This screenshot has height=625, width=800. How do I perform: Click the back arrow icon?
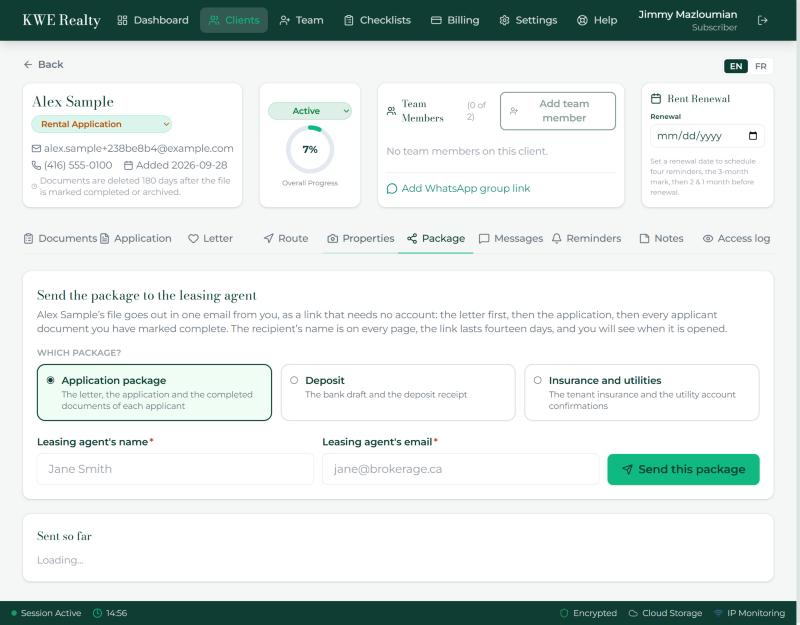[x=28, y=64]
